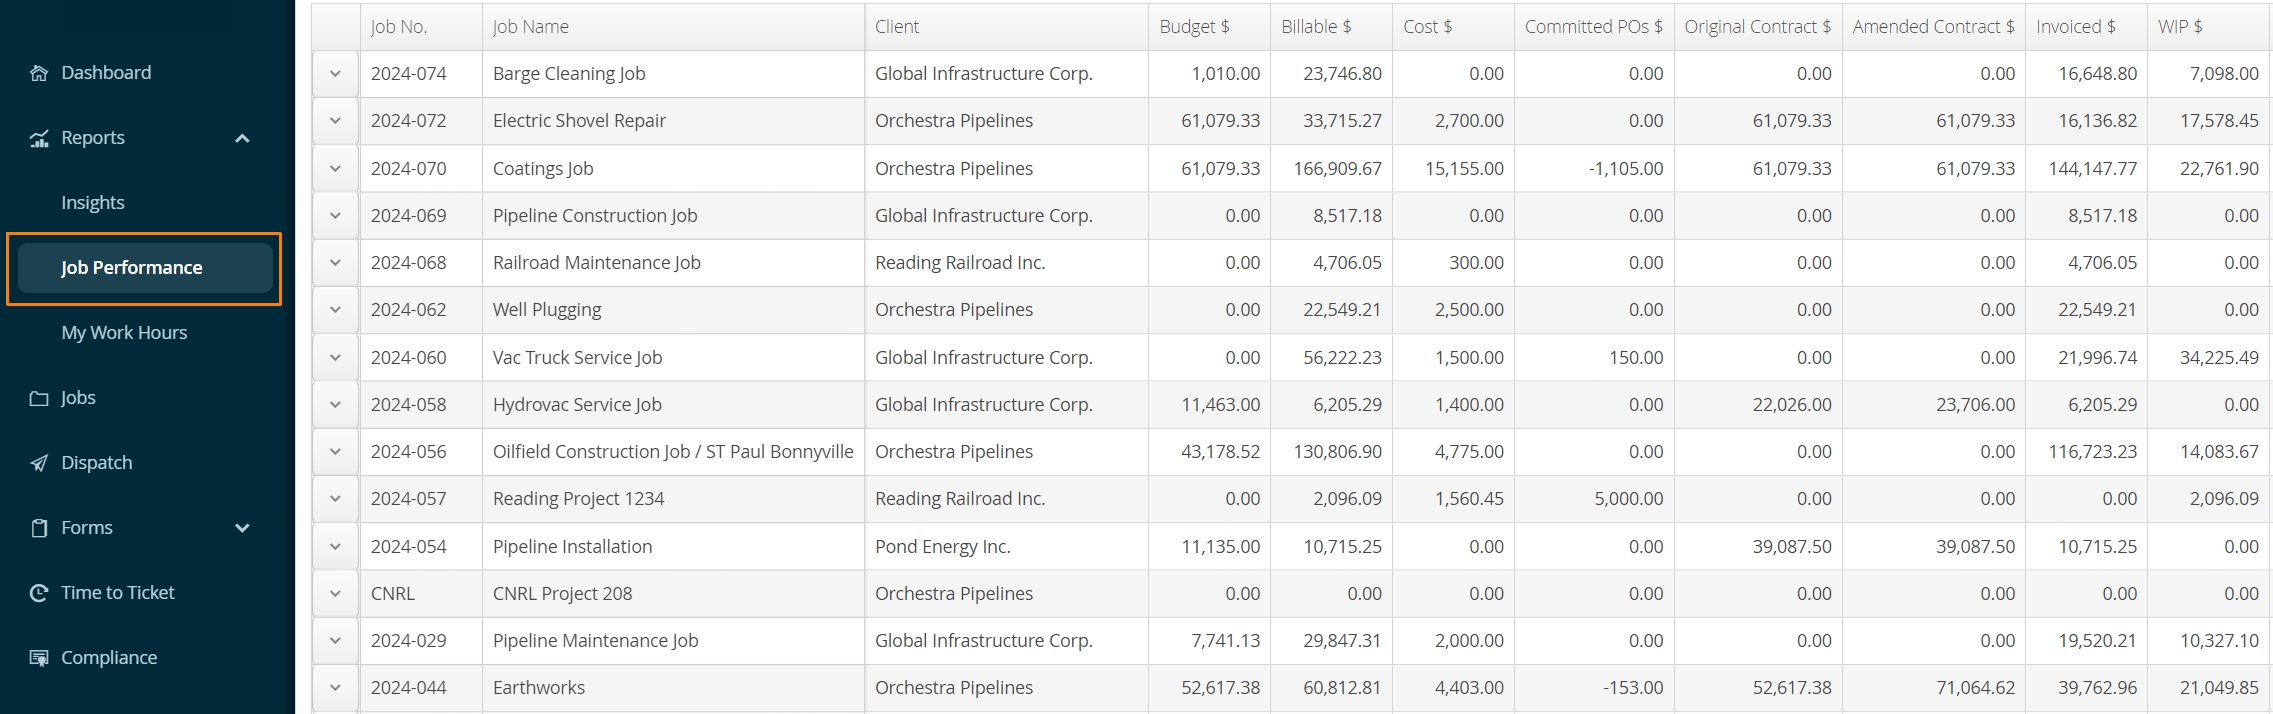Expand the Pipeline Installation row
Image resolution: width=2273 pixels, height=714 pixels.
pos(335,547)
